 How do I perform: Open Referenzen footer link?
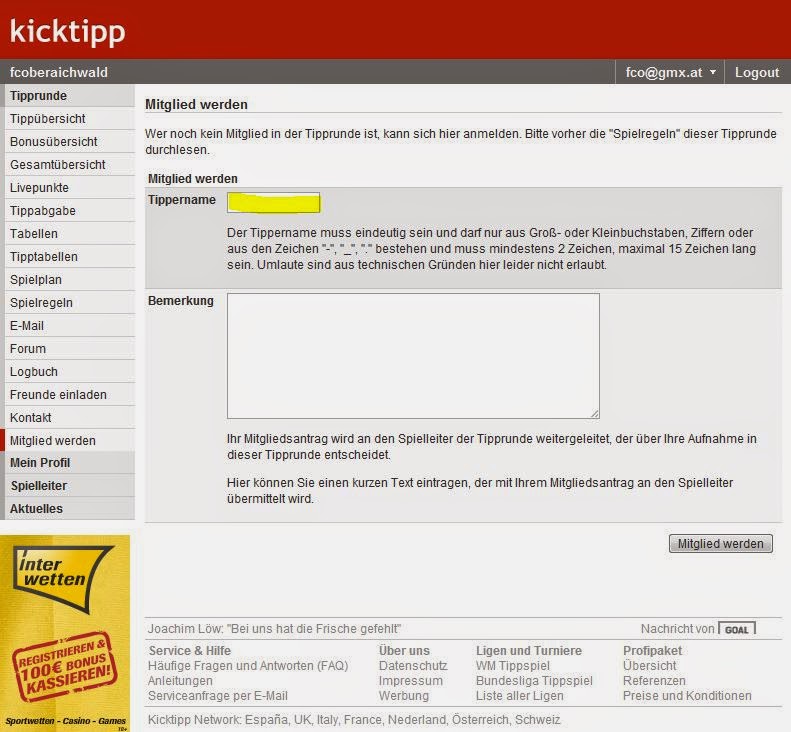654,681
